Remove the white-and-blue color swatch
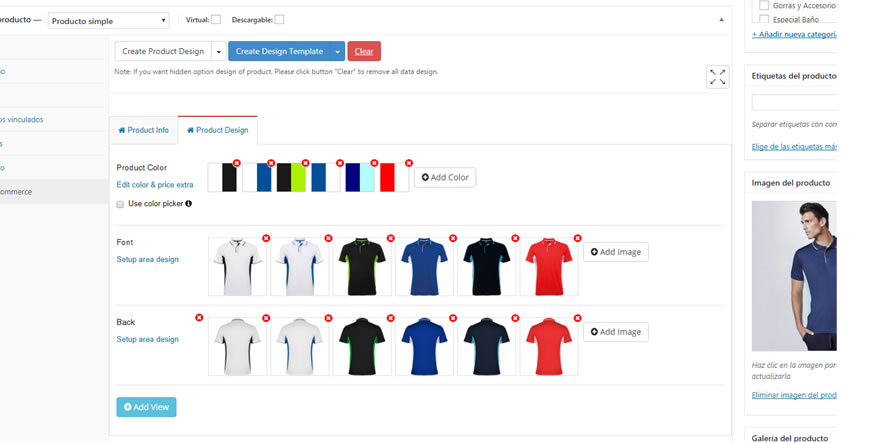The width and height of the screenshot is (885, 443). (x=271, y=163)
